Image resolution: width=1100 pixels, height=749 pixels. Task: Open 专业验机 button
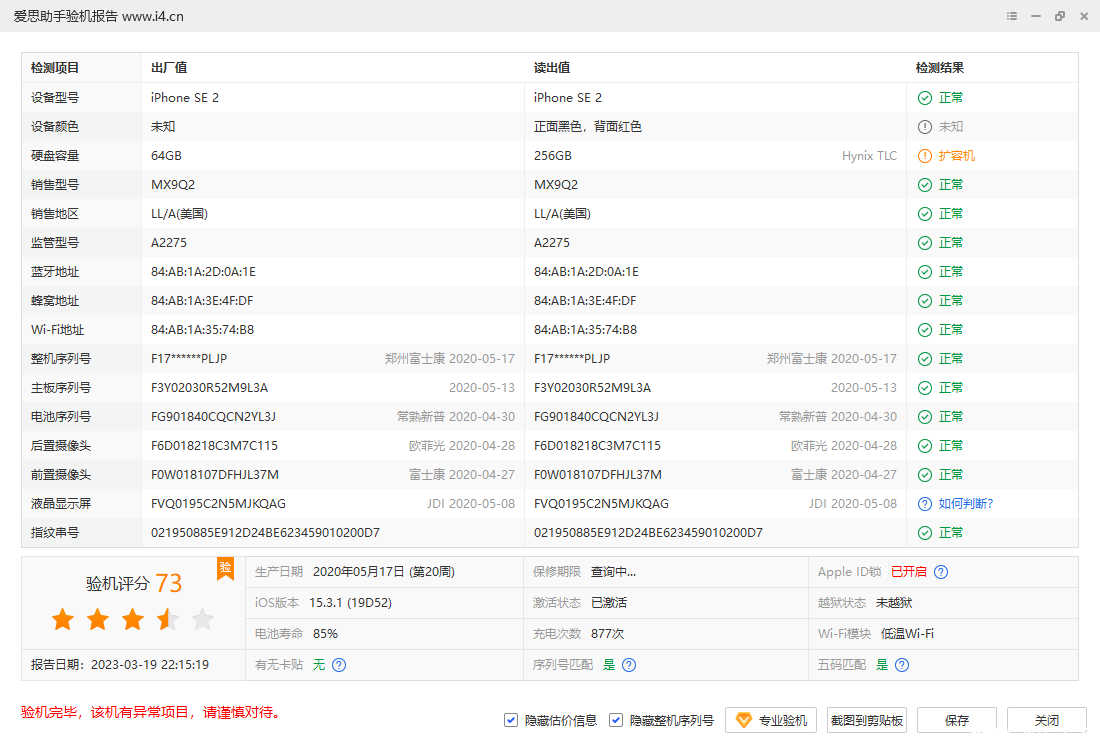tap(771, 720)
